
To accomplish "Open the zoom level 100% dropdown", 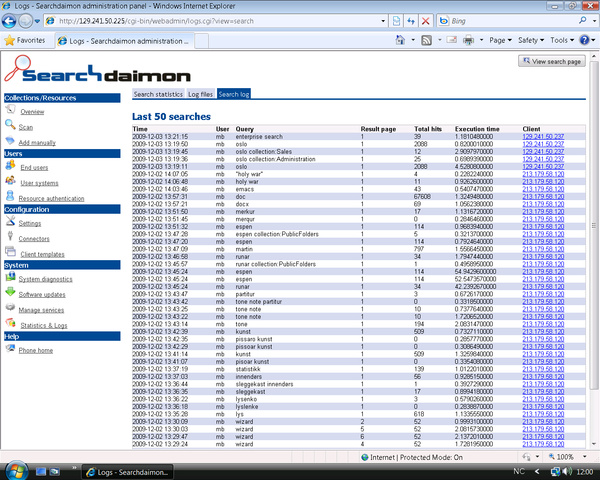I will pyautogui.click(x=585, y=456).
